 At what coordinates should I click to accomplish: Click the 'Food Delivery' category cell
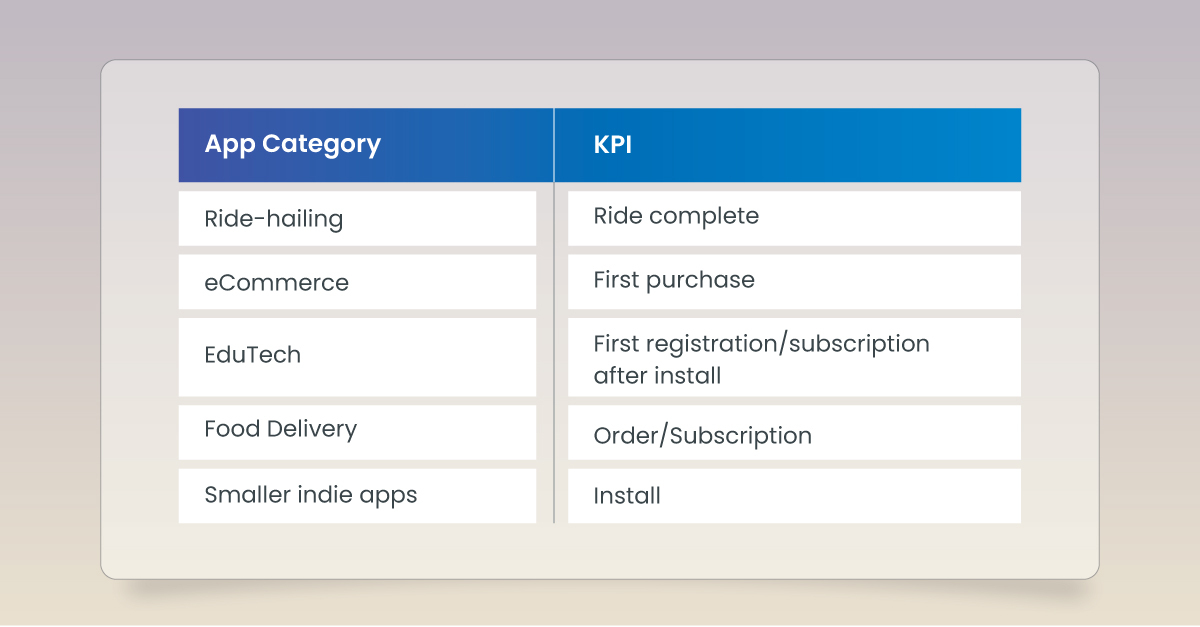coord(357,432)
